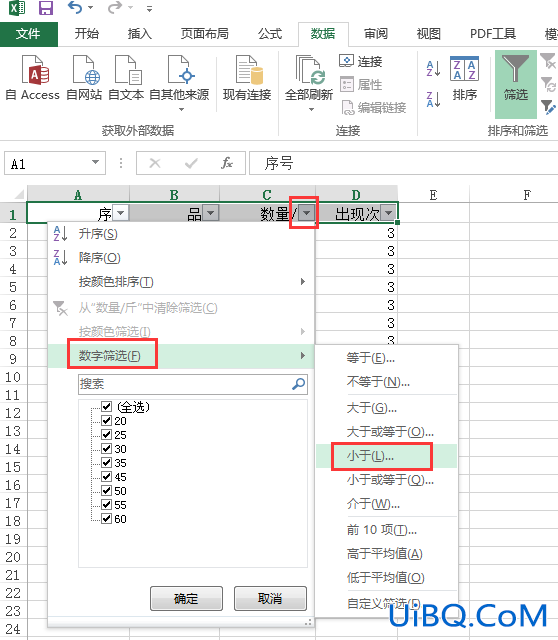Screen dimensions: 558x640
Task: Click the 取消 Cancel button
Action: tap(270, 598)
